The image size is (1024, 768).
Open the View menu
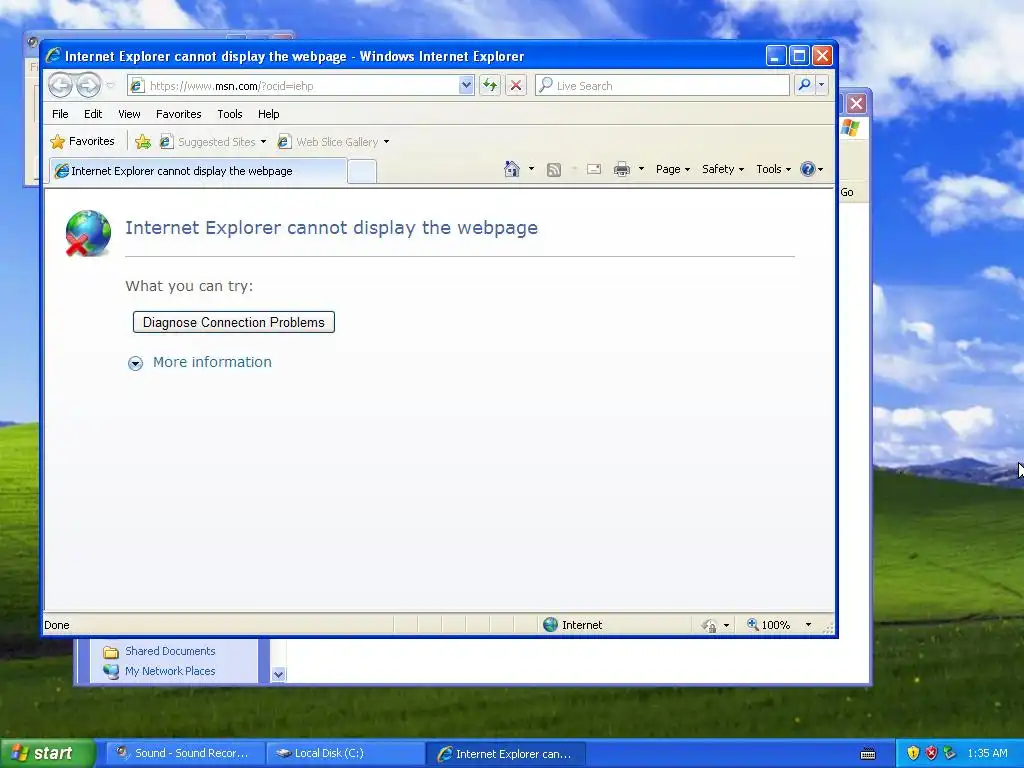coord(129,114)
